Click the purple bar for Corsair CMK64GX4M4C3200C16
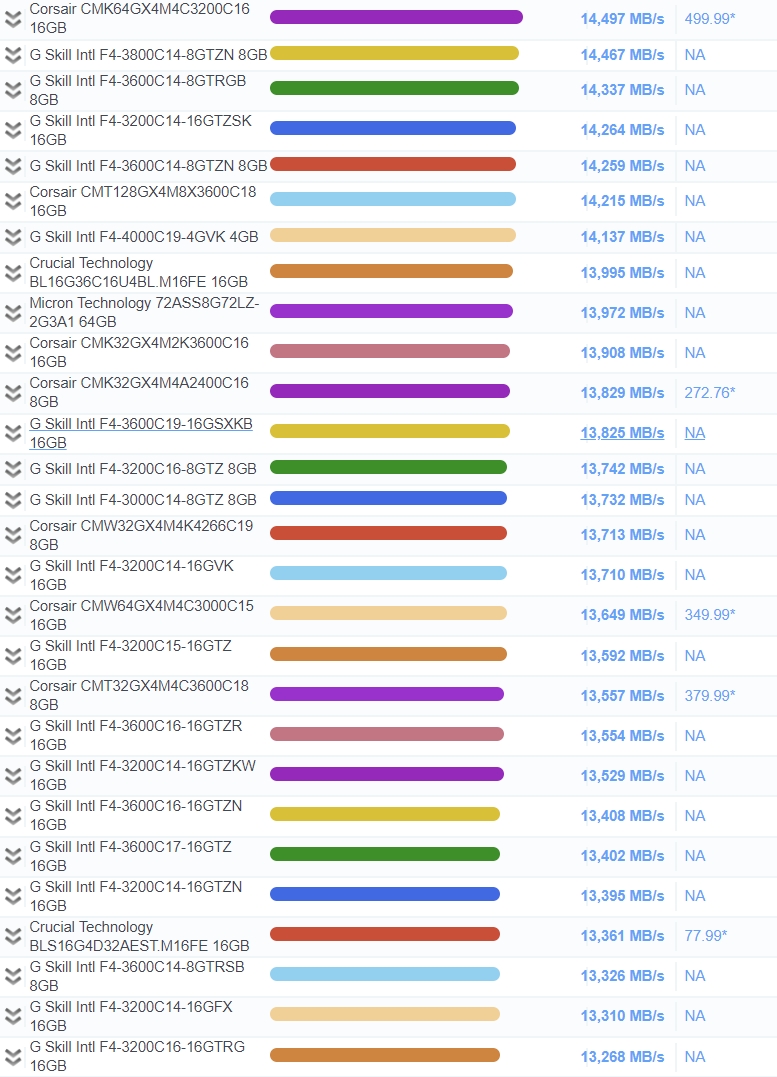 pos(396,17)
